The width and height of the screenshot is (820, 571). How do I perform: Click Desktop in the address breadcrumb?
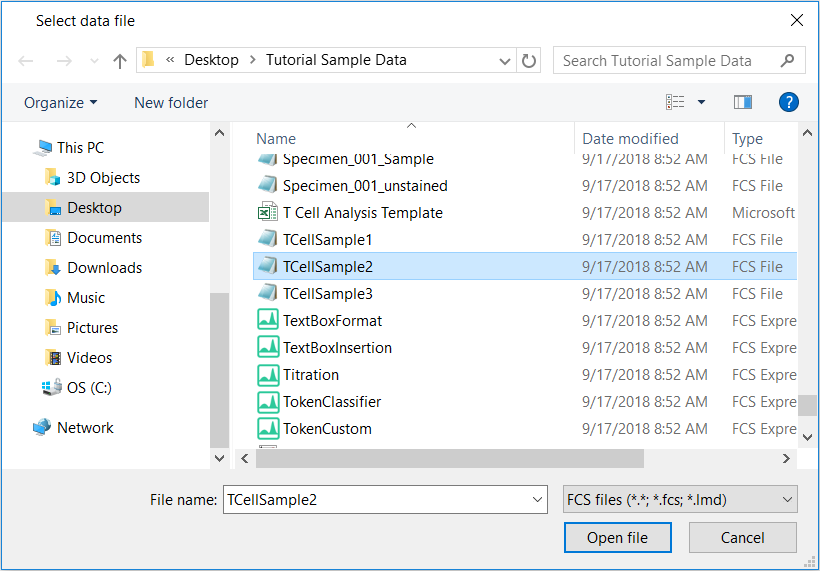pos(211,60)
